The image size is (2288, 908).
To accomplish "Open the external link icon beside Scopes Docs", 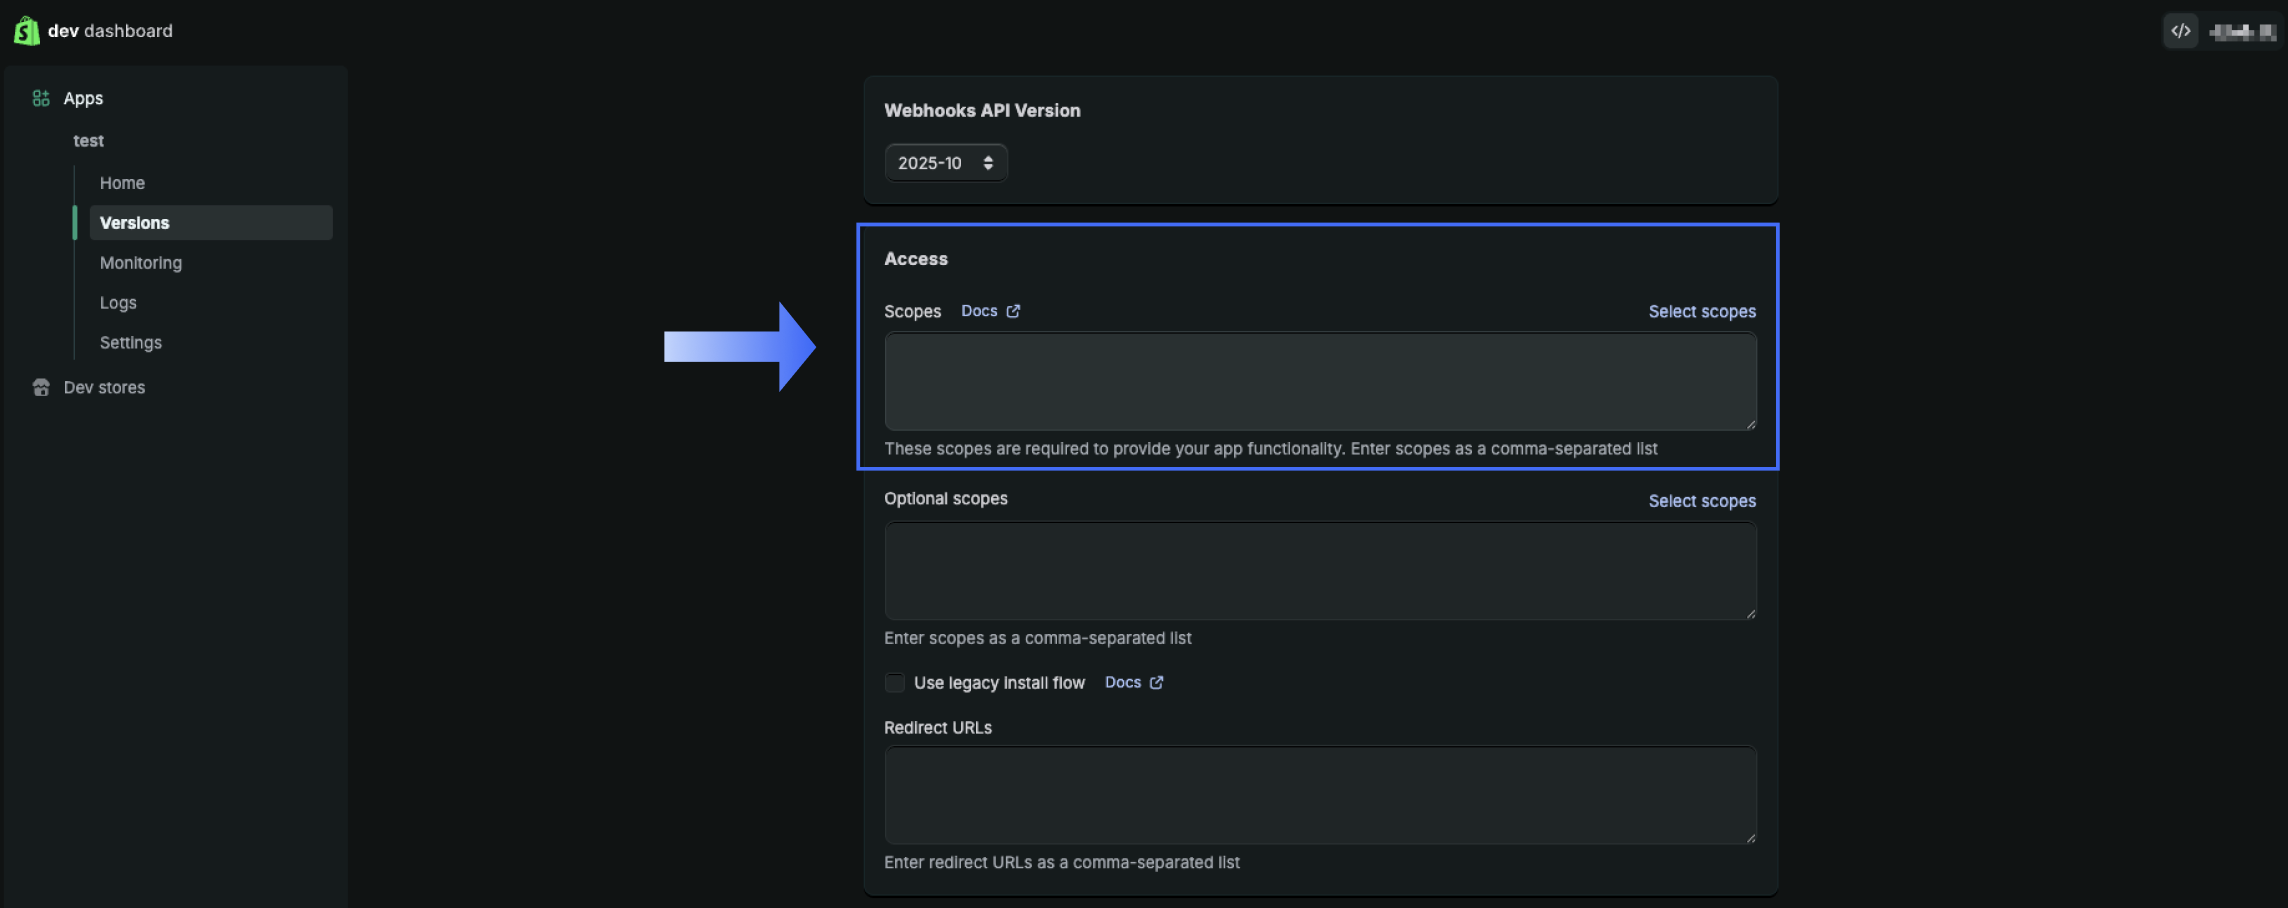I will [x=1013, y=311].
